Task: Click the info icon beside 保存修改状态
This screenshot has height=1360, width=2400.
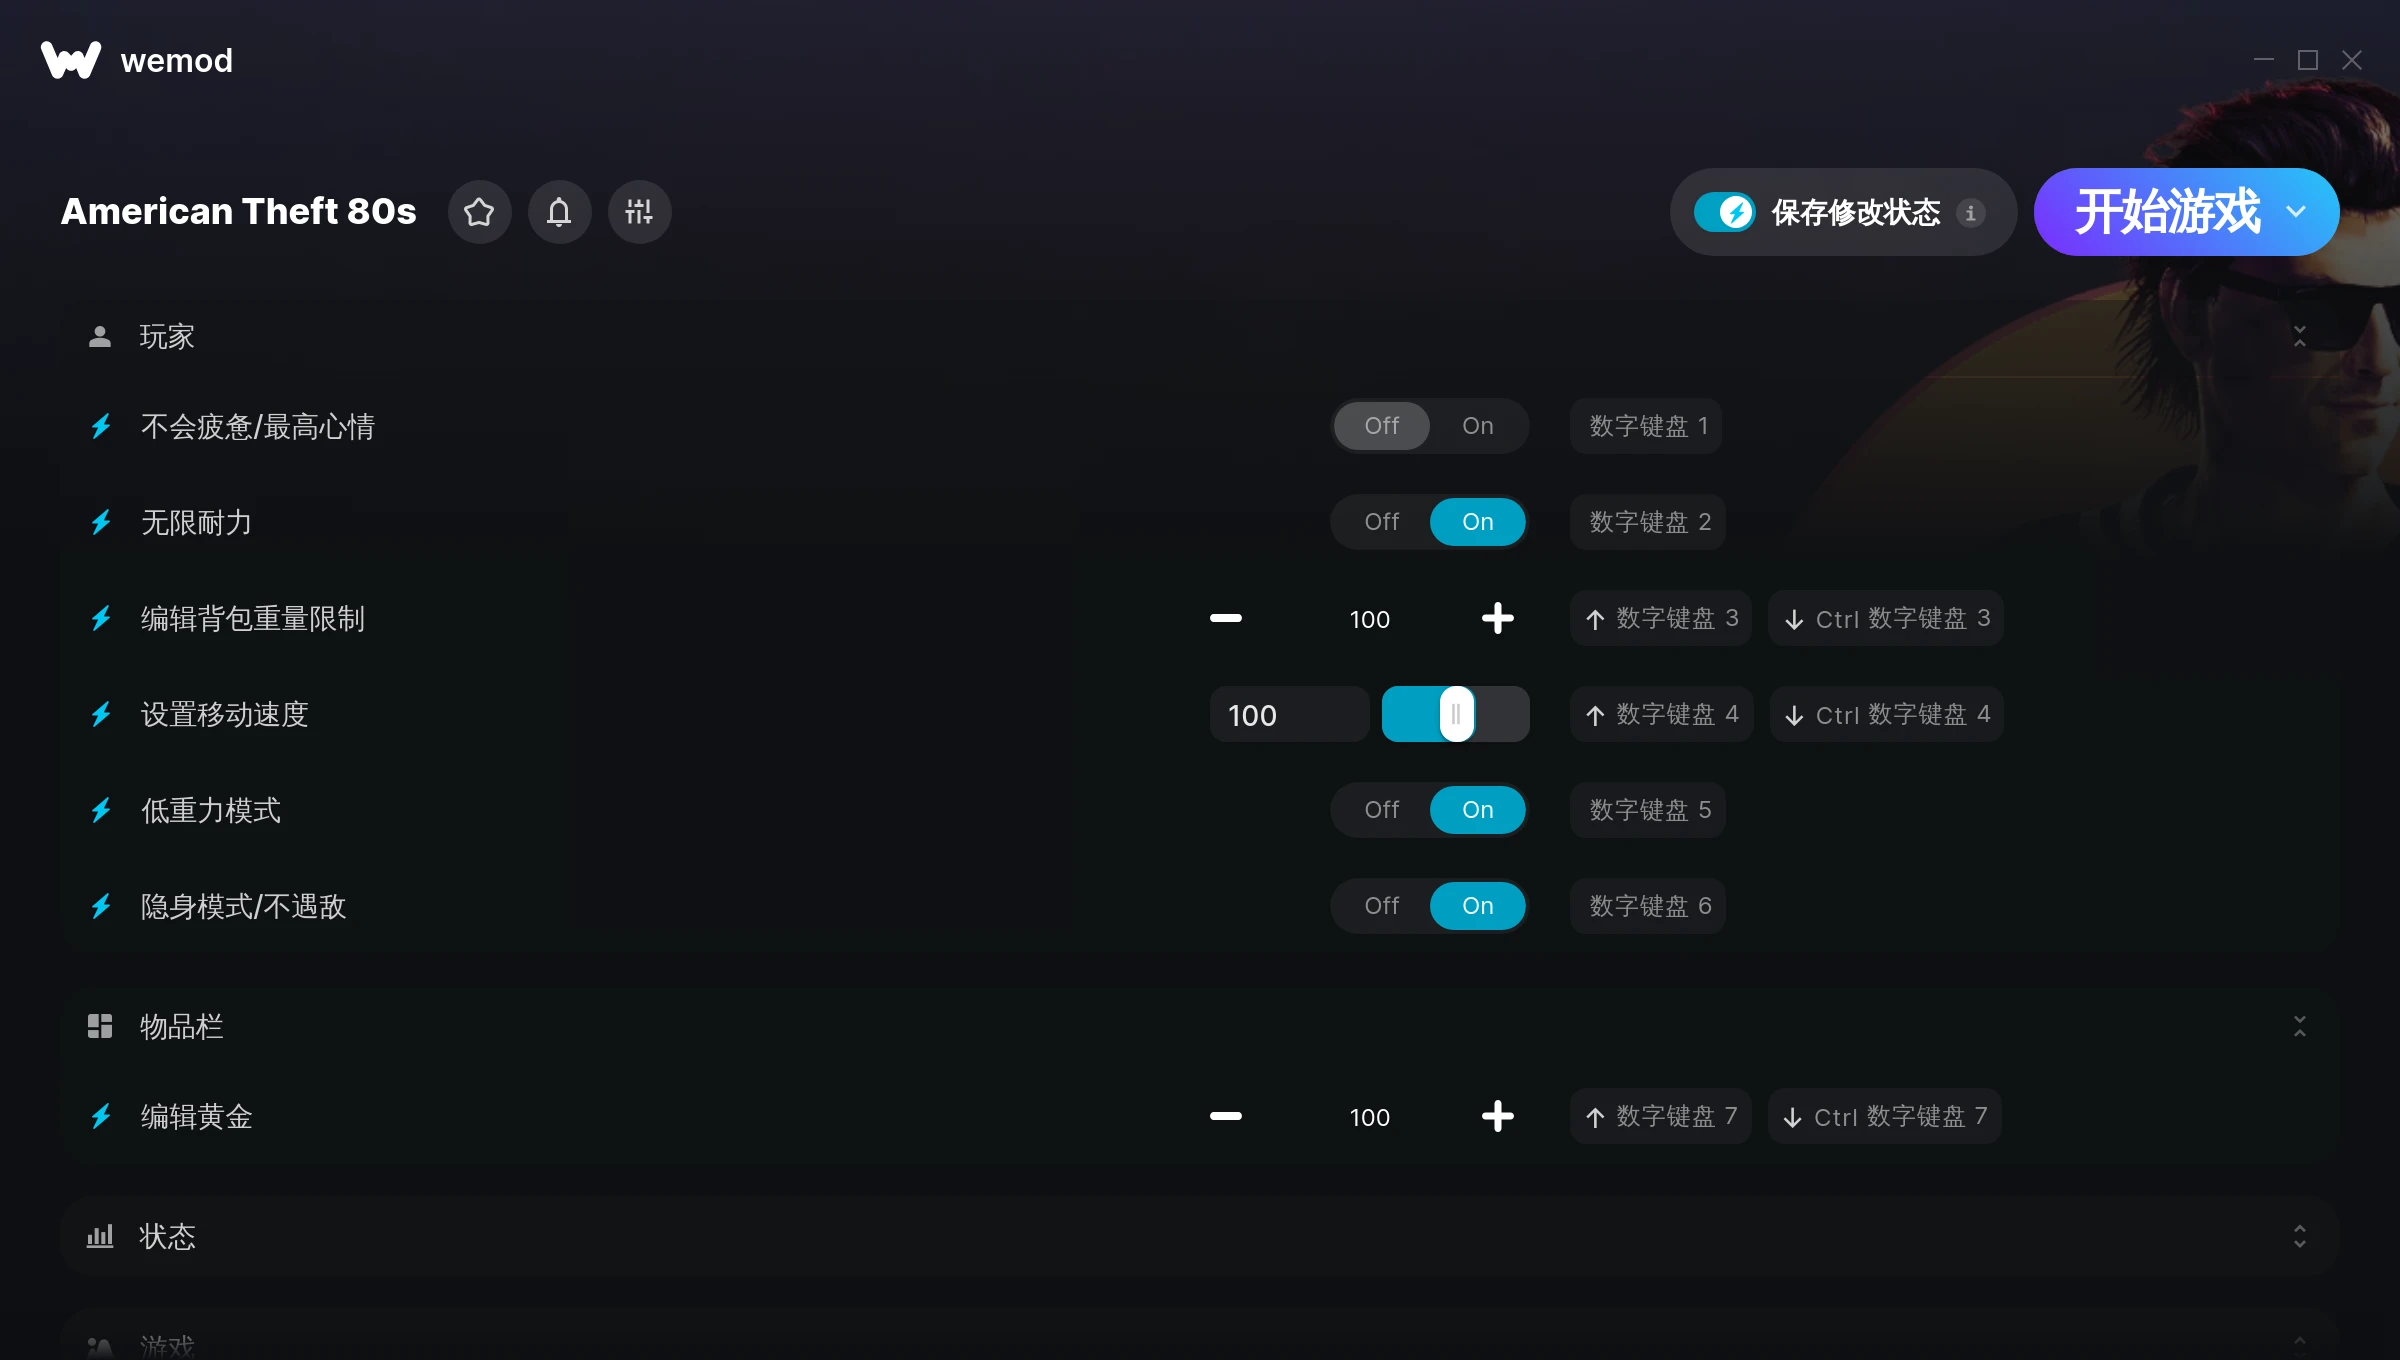Action: [1970, 213]
